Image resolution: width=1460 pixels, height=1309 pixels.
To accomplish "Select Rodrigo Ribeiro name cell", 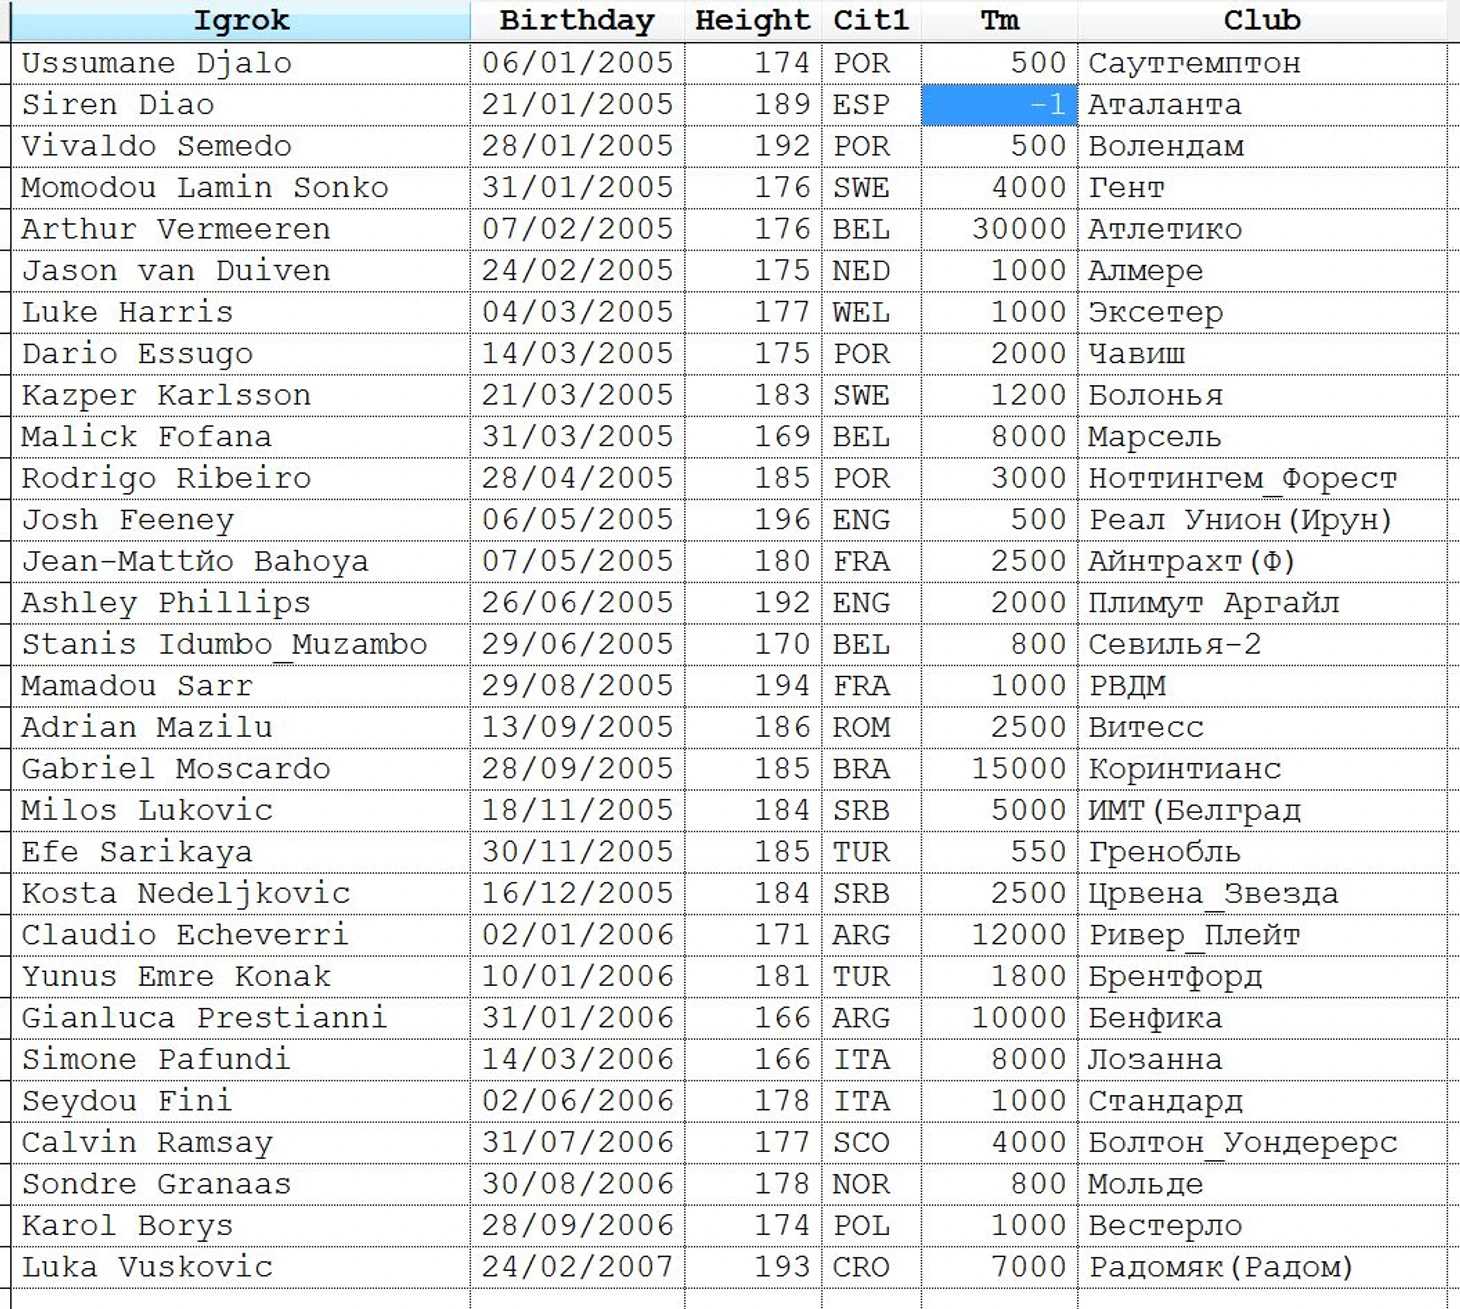I will point(240,478).
